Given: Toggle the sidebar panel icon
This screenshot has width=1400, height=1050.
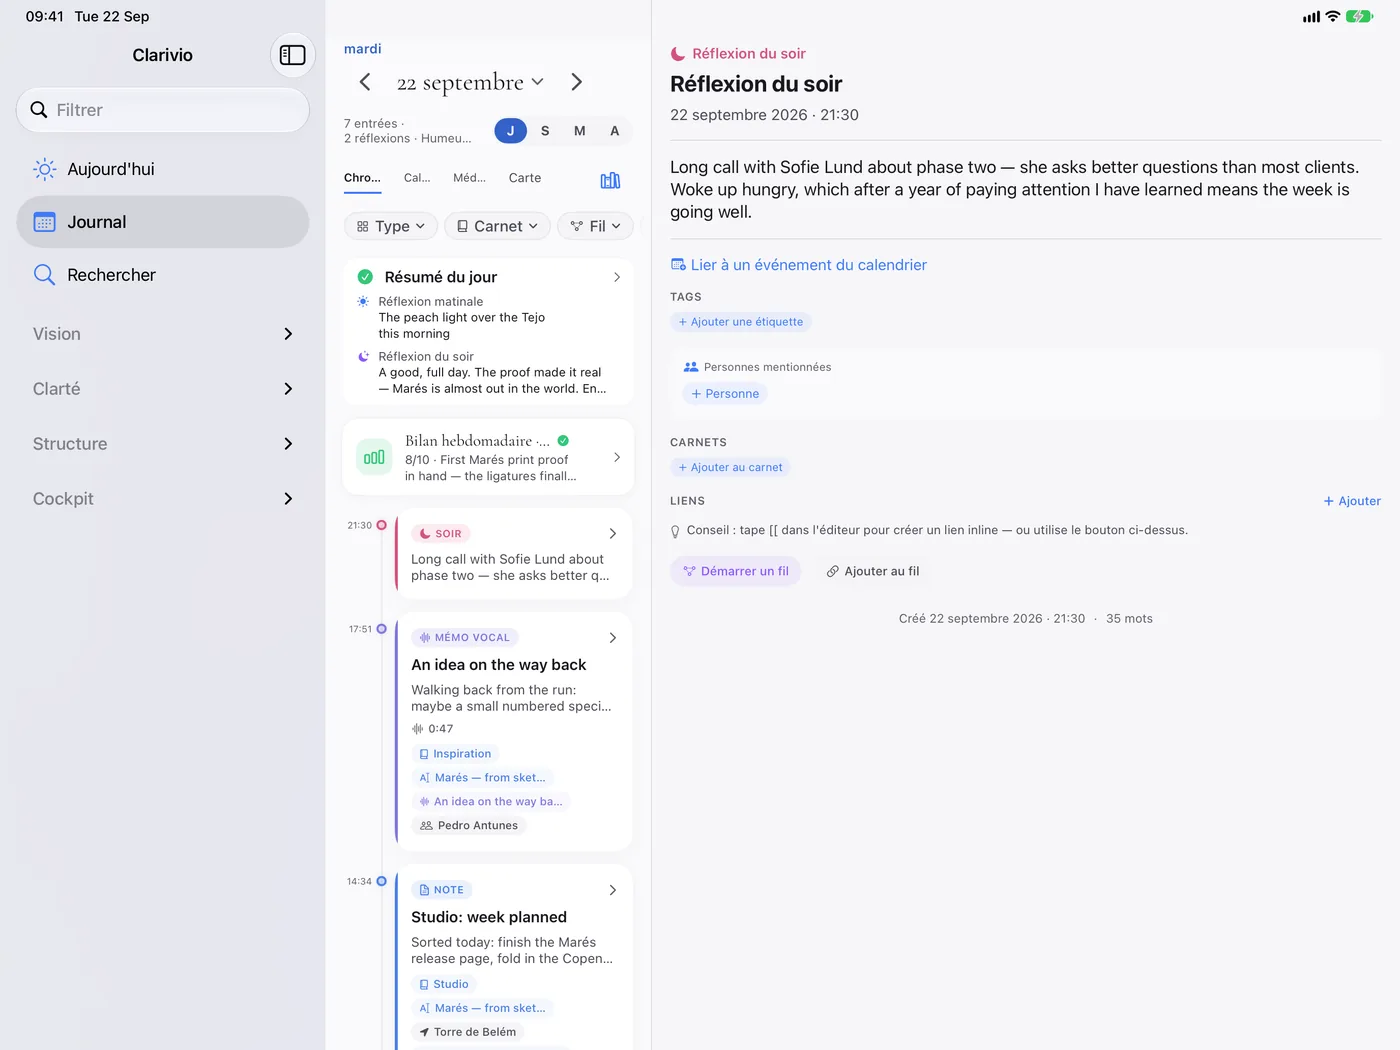Looking at the screenshot, I should (293, 55).
